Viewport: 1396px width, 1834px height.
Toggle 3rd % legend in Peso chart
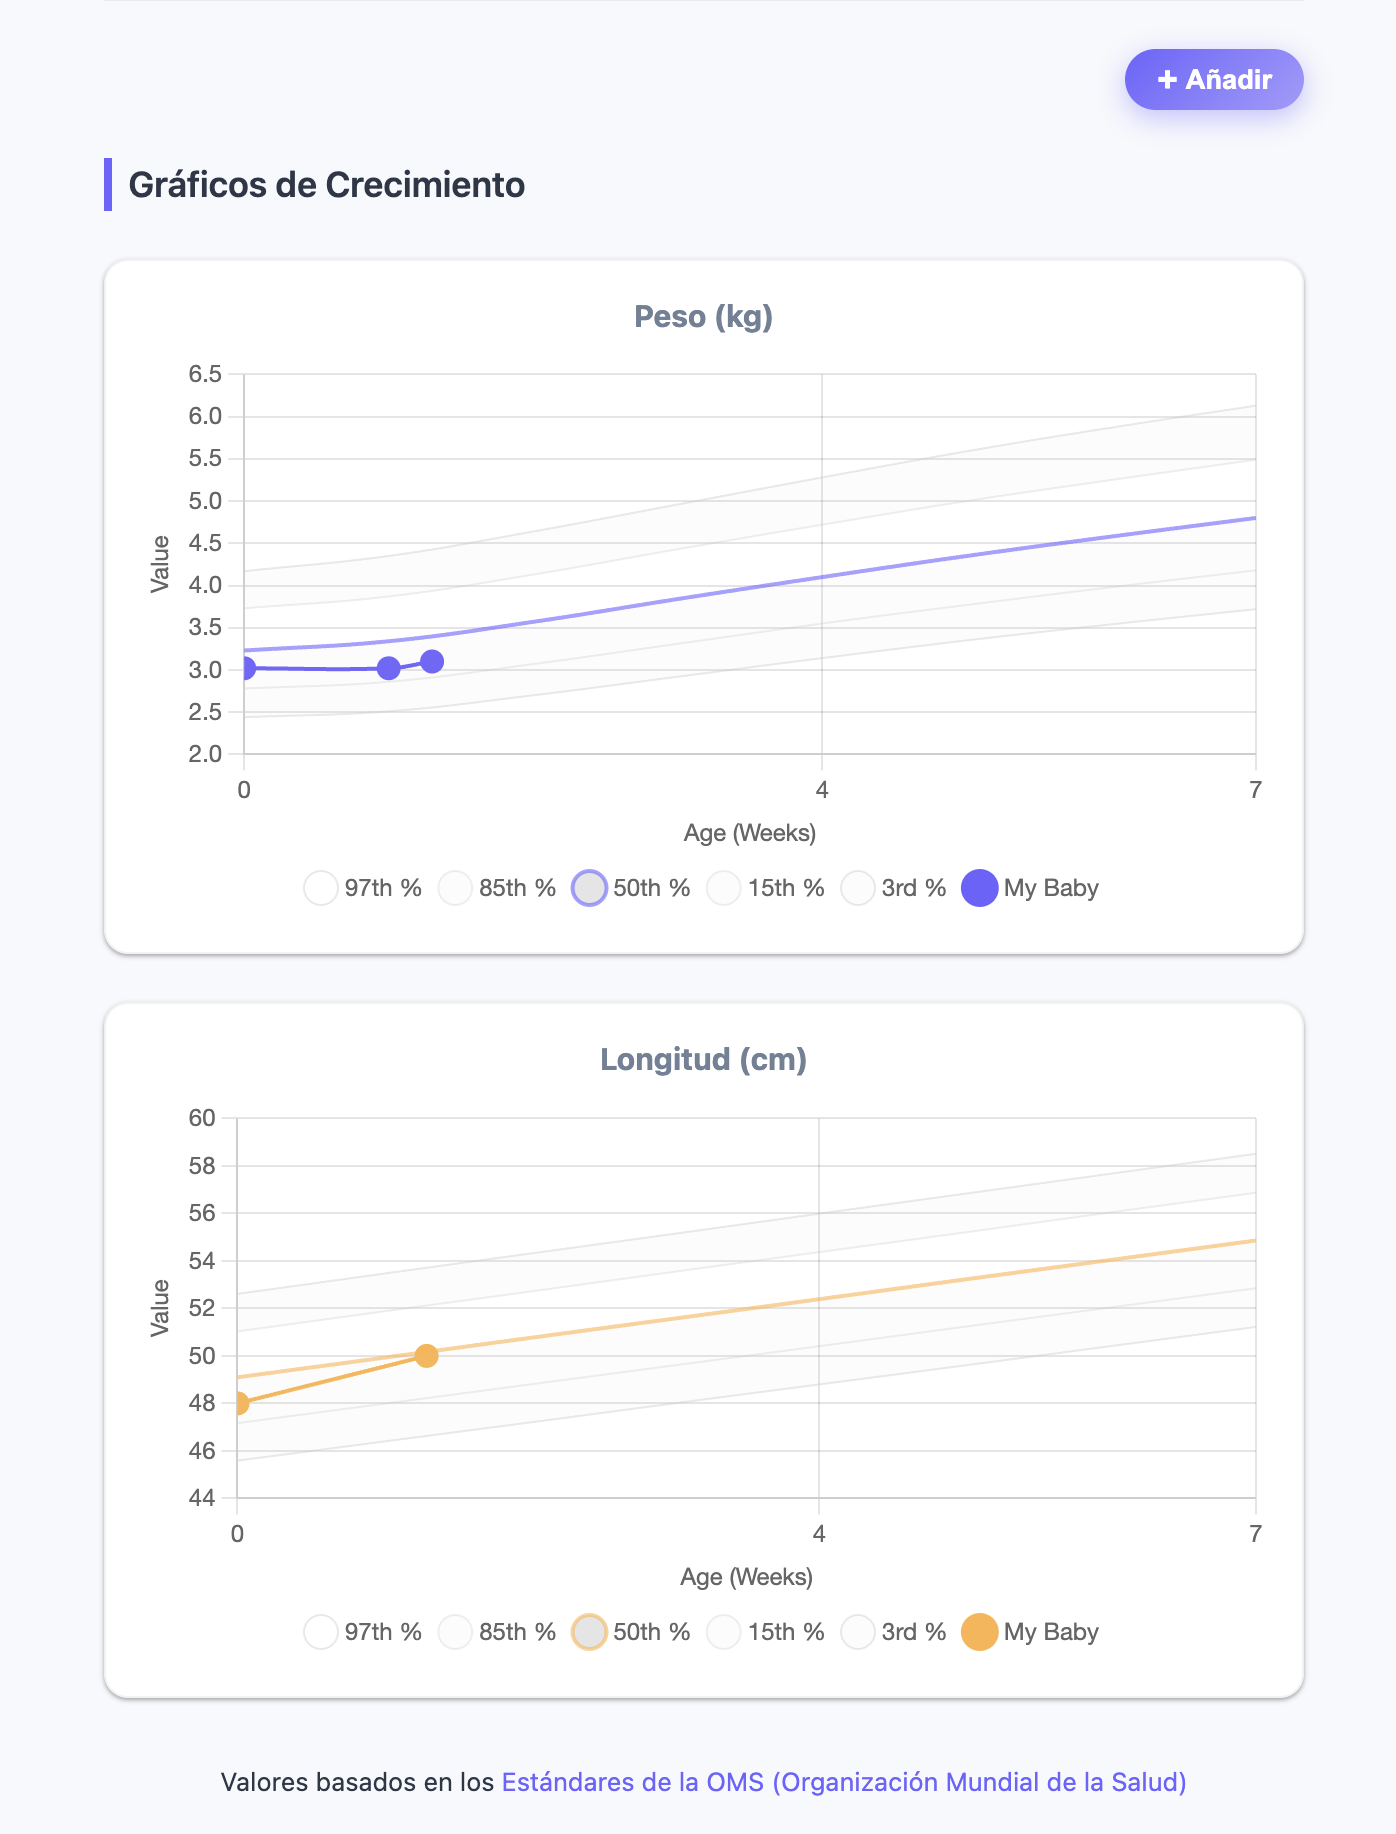[894, 888]
